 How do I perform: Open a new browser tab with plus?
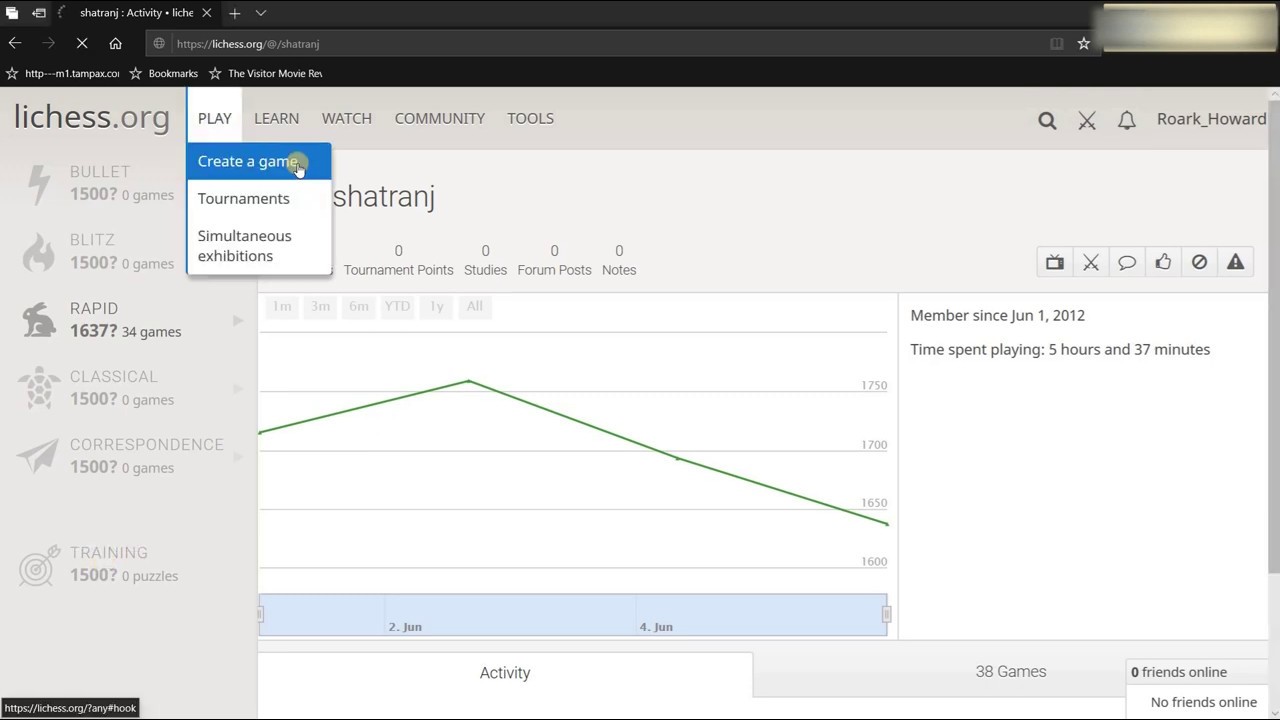pyautogui.click(x=234, y=13)
